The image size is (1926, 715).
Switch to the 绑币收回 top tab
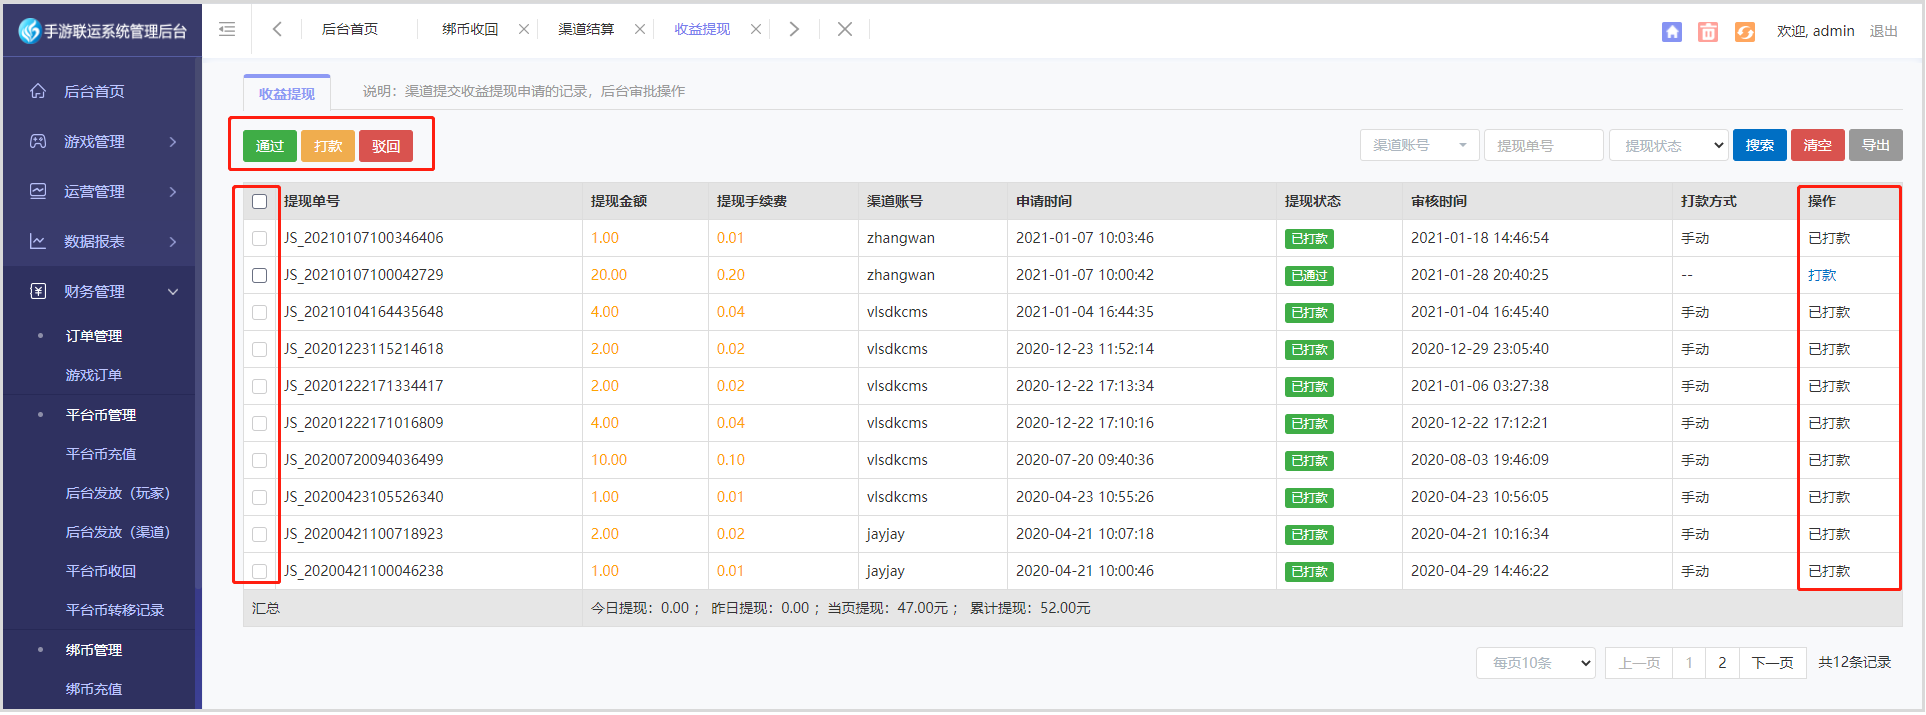470,30
